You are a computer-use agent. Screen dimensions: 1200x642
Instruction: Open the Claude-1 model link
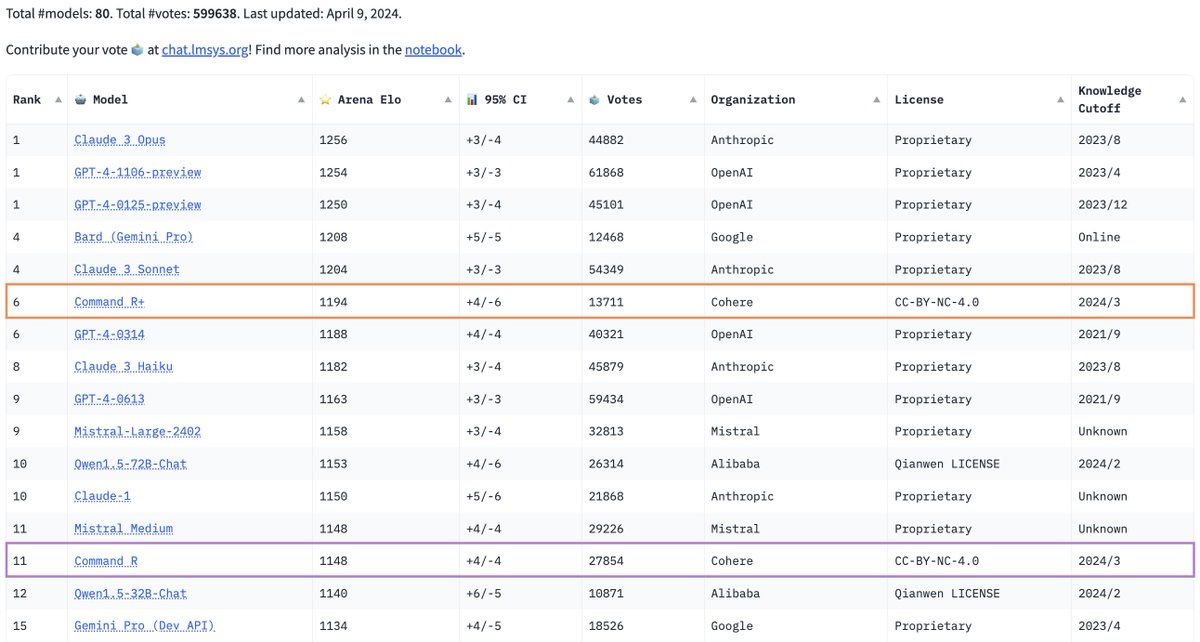[102, 496]
